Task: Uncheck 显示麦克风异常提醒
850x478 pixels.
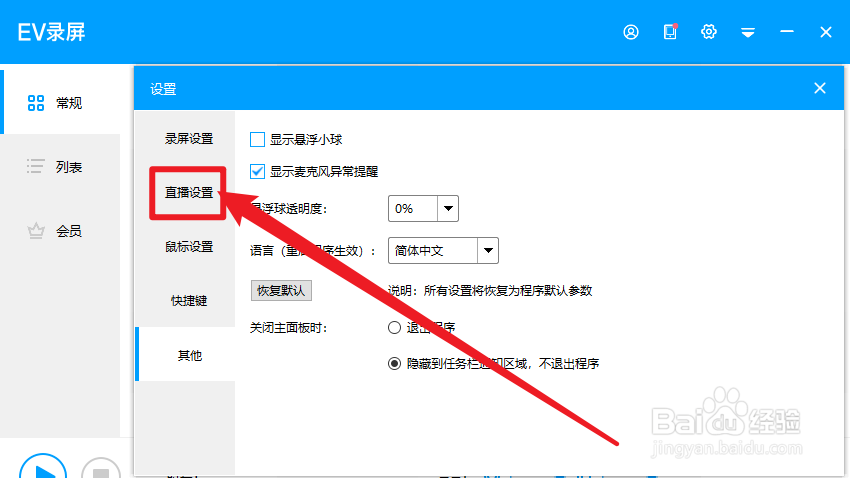Action: pos(257,172)
